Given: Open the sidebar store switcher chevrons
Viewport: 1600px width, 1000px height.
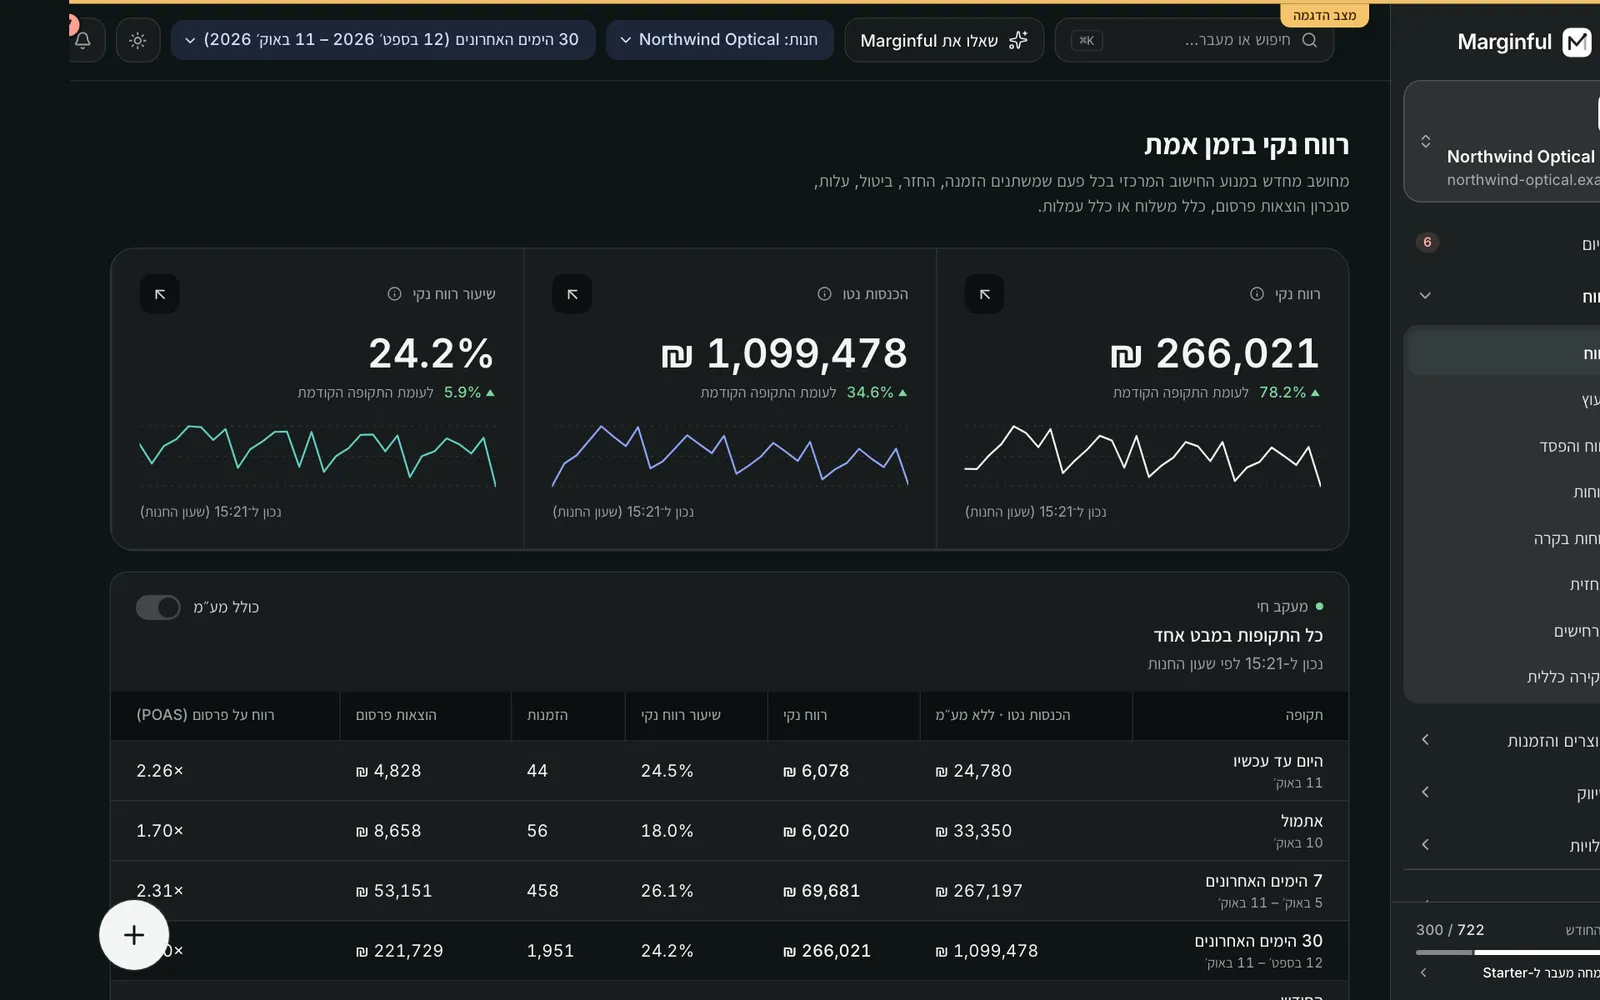Looking at the screenshot, I should tap(1426, 141).
